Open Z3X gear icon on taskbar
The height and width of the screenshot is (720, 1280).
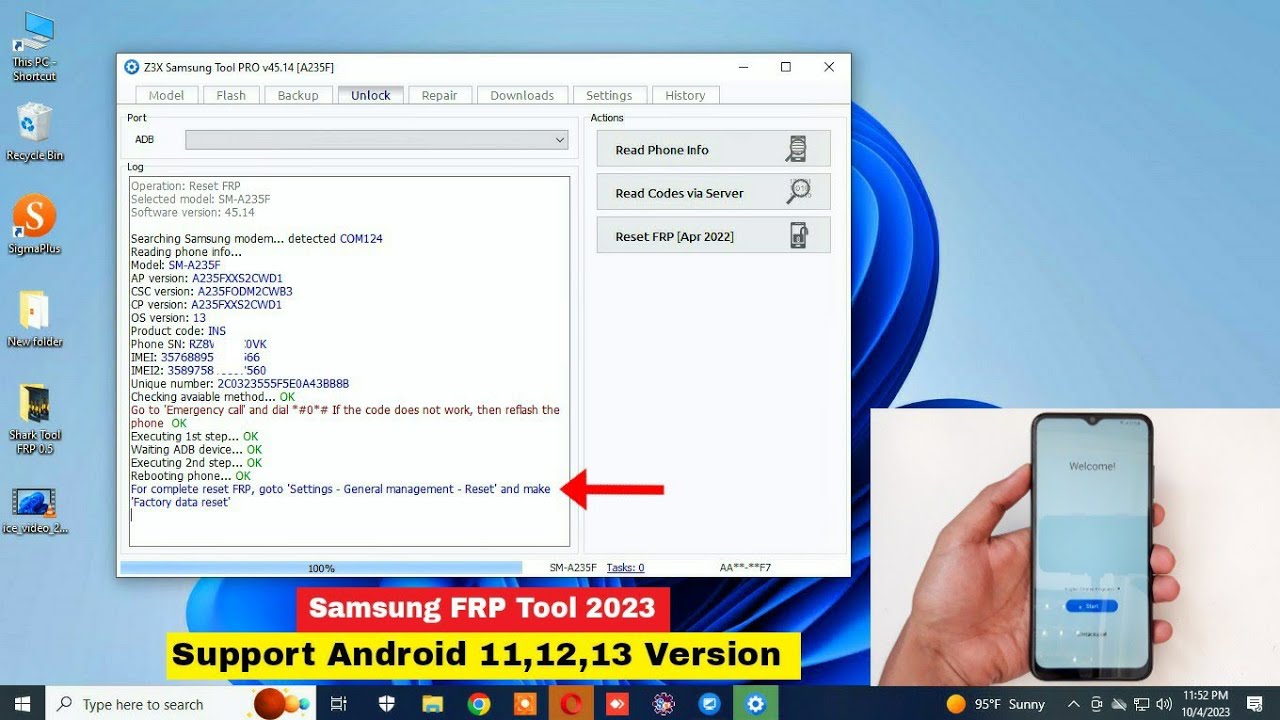pos(756,704)
